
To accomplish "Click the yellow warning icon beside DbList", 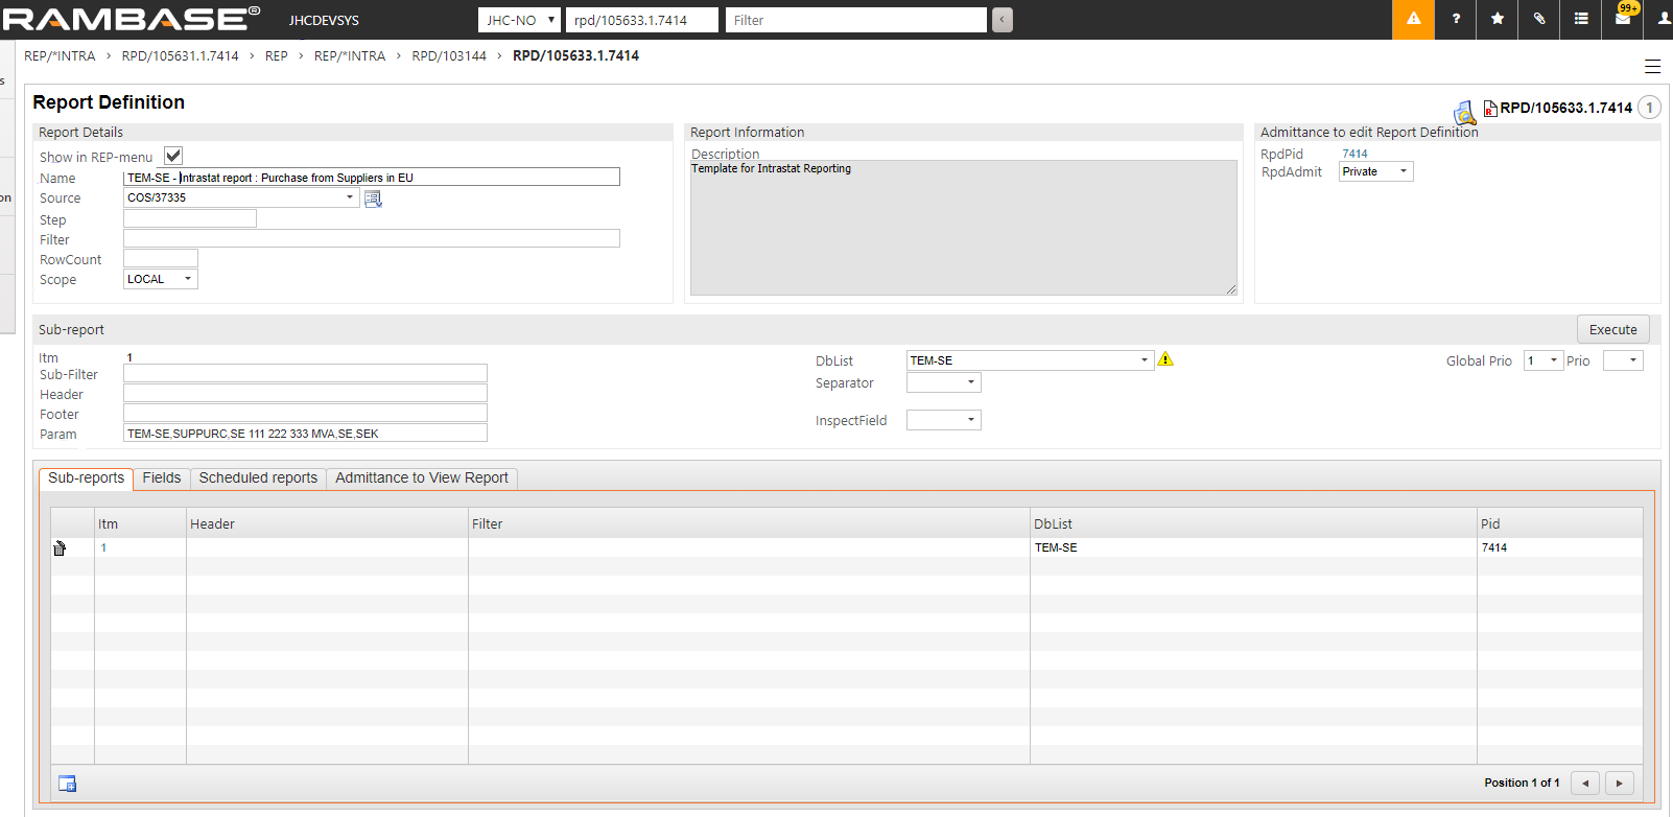I will coord(1166,359).
